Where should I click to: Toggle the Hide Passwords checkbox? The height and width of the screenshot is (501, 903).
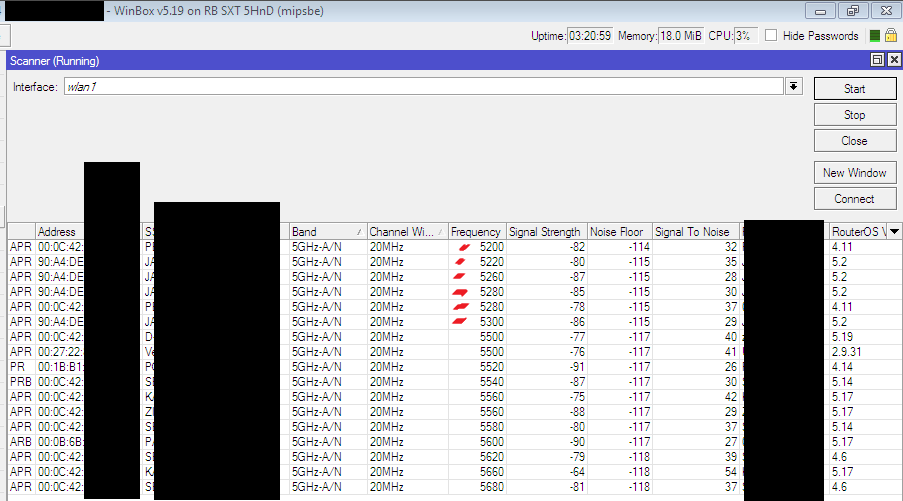pos(771,36)
